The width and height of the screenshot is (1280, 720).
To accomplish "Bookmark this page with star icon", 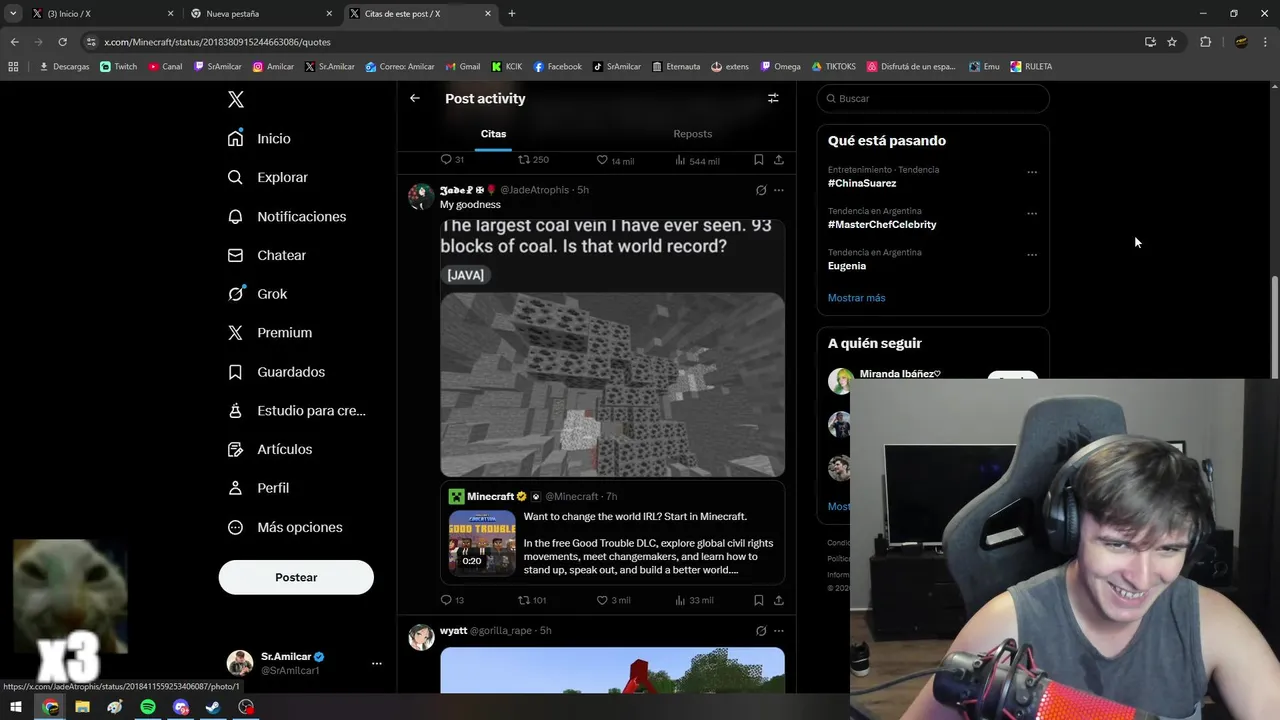I will (1172, 42).
